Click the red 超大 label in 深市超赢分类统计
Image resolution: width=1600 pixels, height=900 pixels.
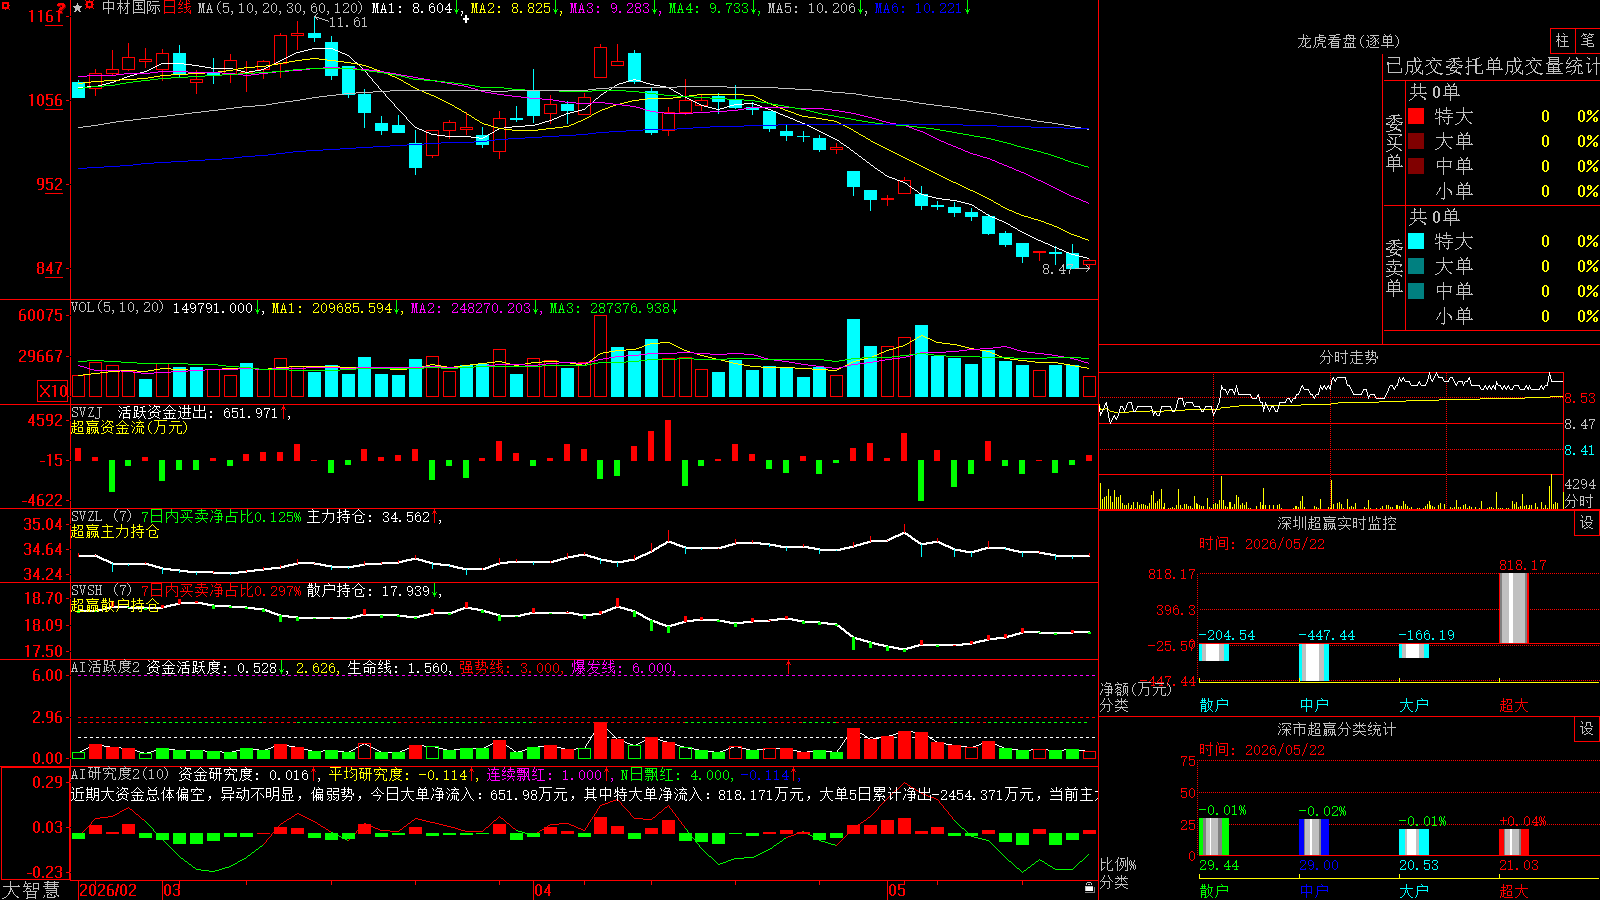point(1514,890)
